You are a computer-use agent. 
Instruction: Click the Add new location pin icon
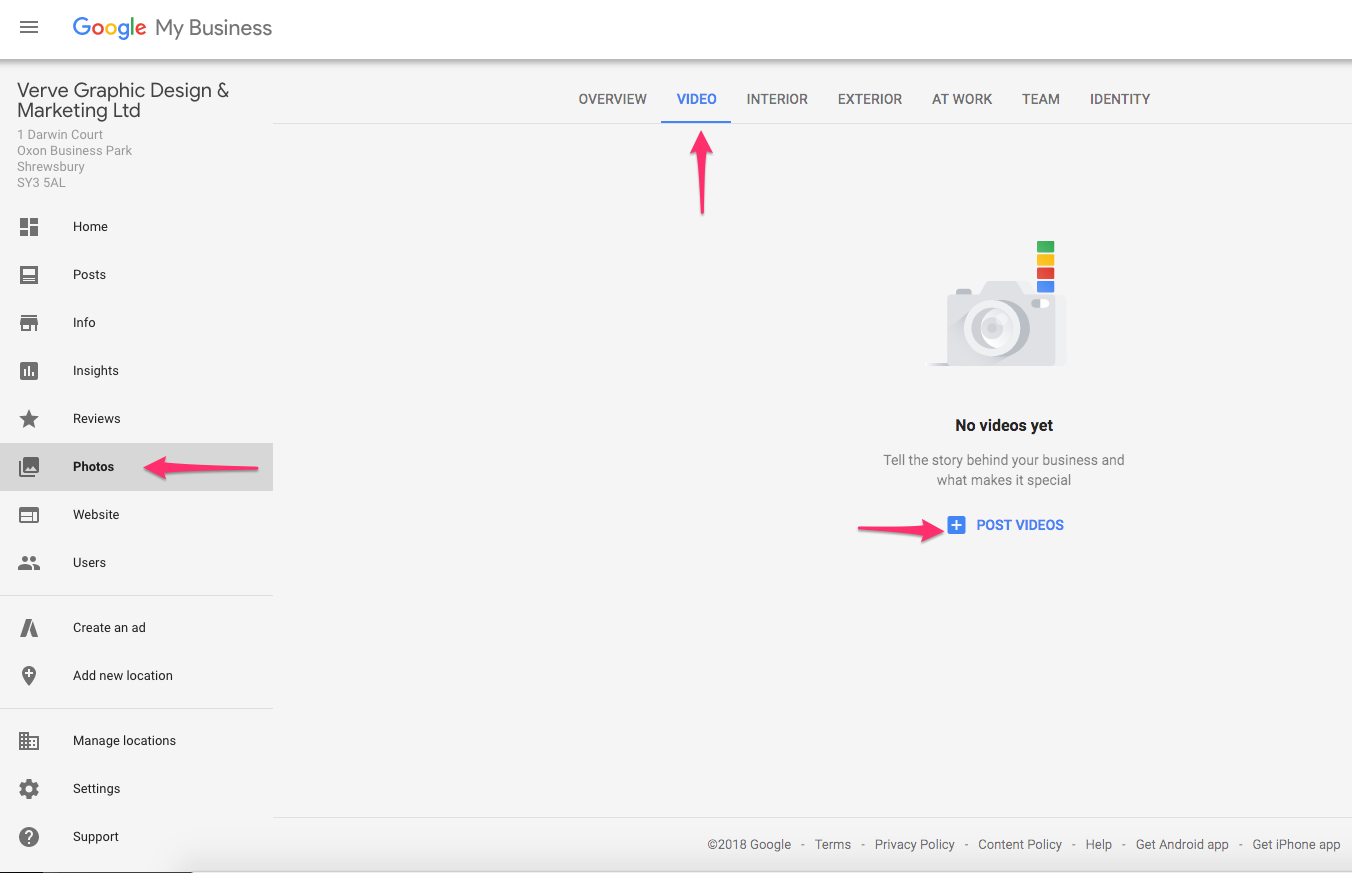pyautogui.click(x=29, y=676)
